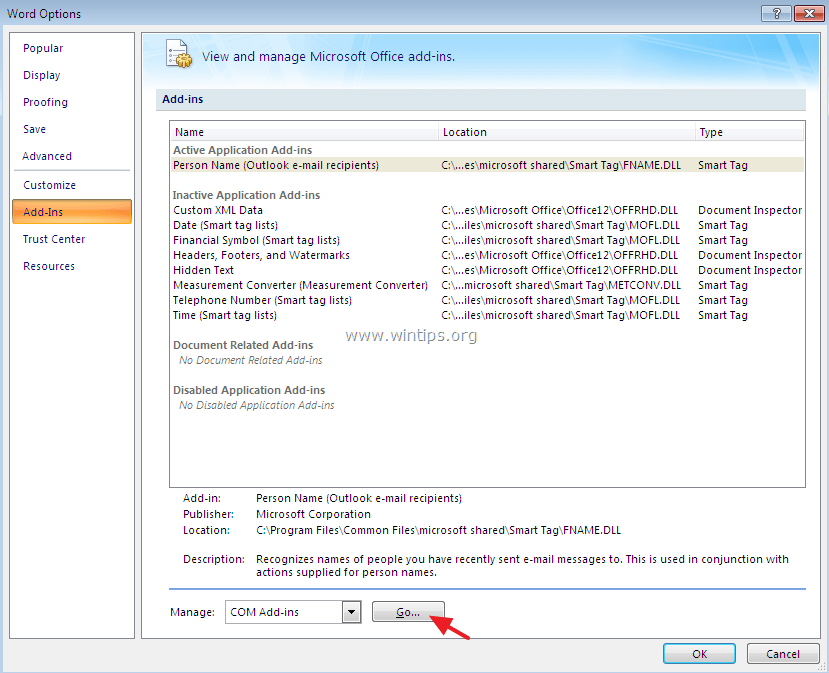Confirm with the OK button
829x673 pixels.
(x=699, y=654)
